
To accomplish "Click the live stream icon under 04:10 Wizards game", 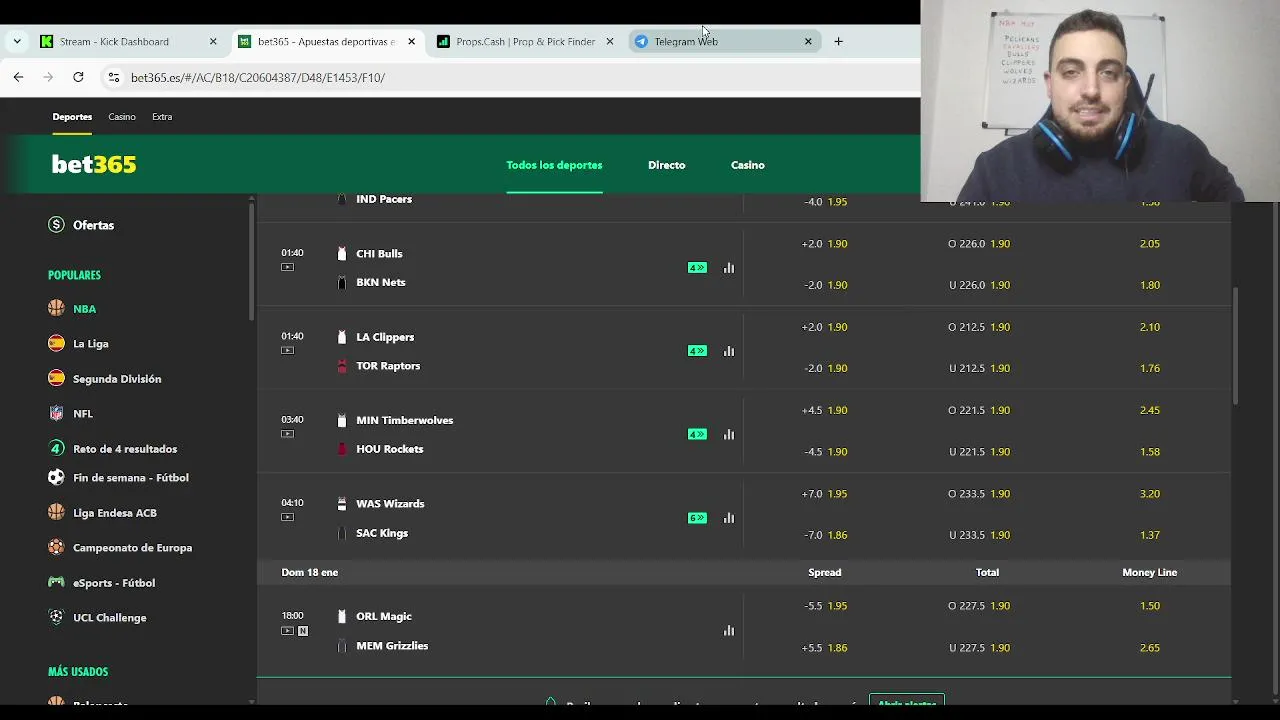I will 288,517.
